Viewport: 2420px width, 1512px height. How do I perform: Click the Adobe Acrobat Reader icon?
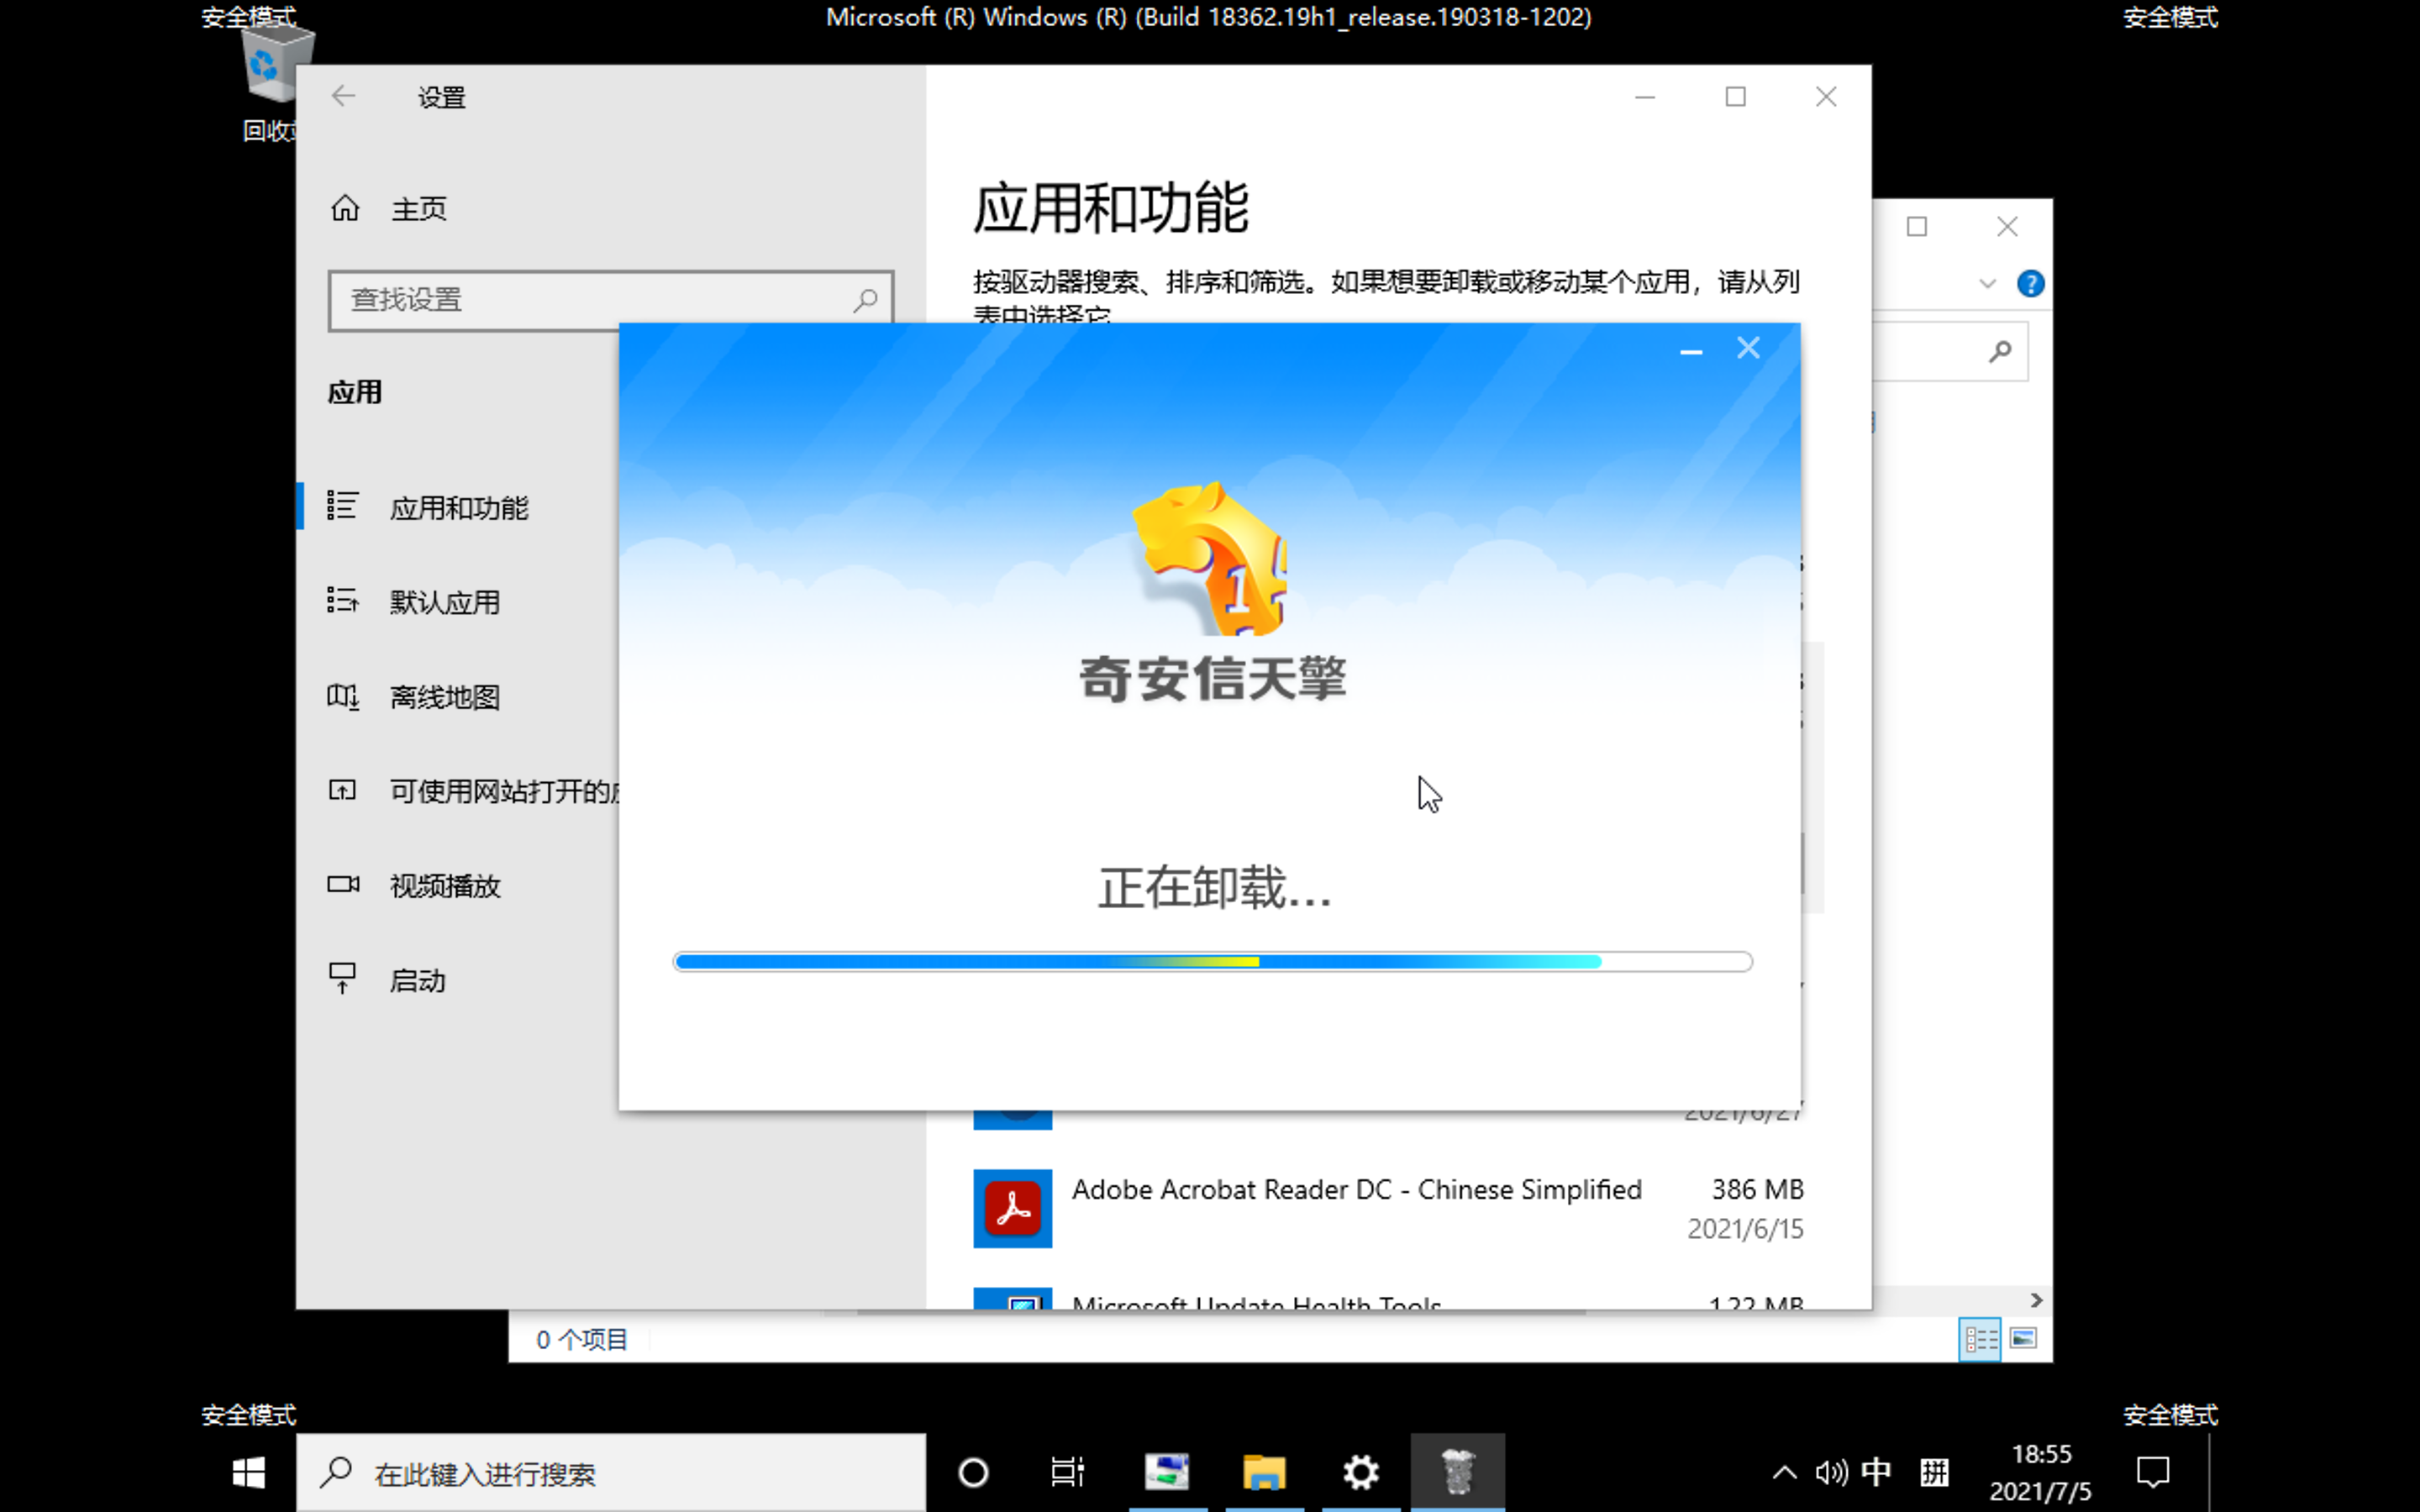(x=1013, y=1208)
